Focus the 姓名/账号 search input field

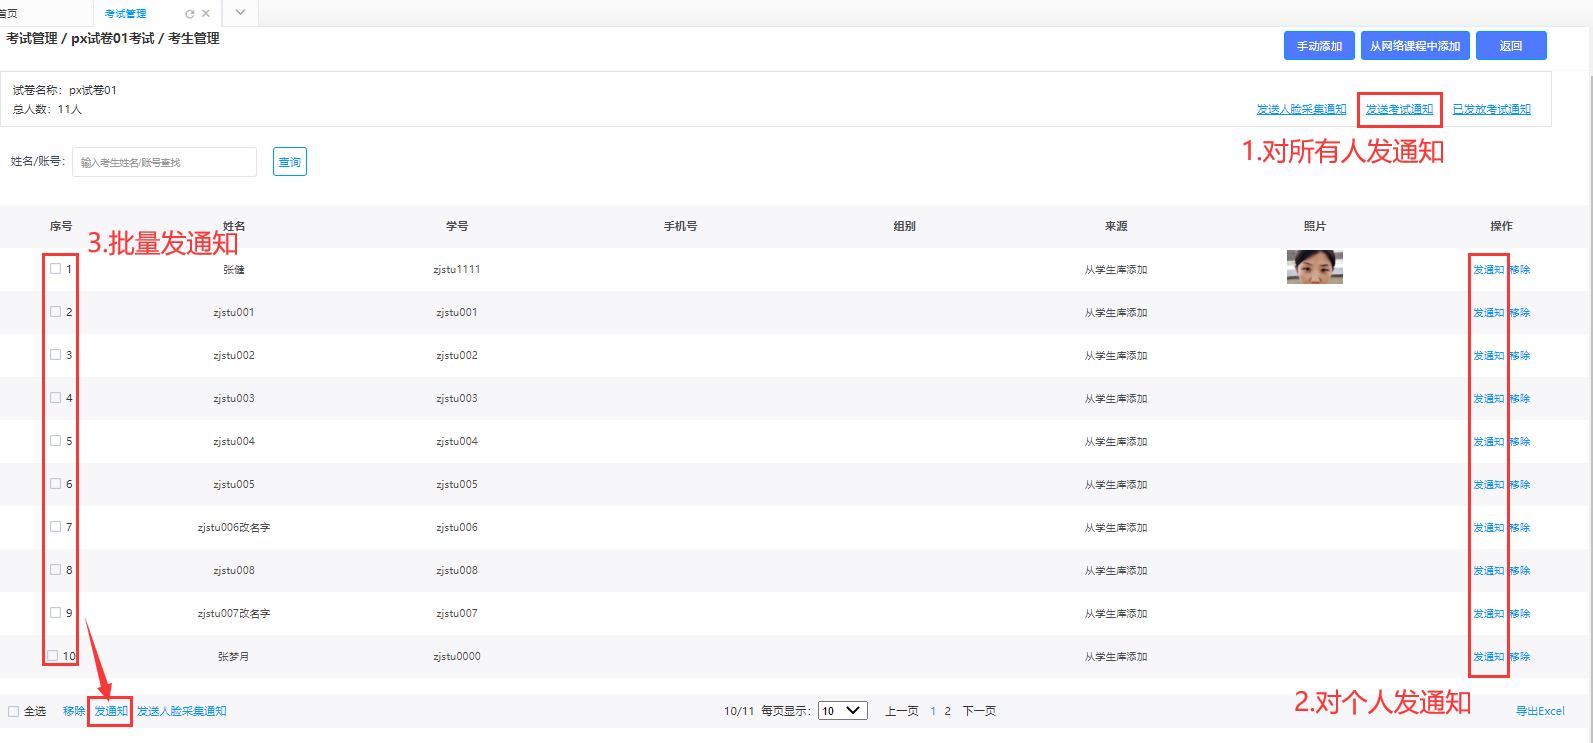pos(164,162)
